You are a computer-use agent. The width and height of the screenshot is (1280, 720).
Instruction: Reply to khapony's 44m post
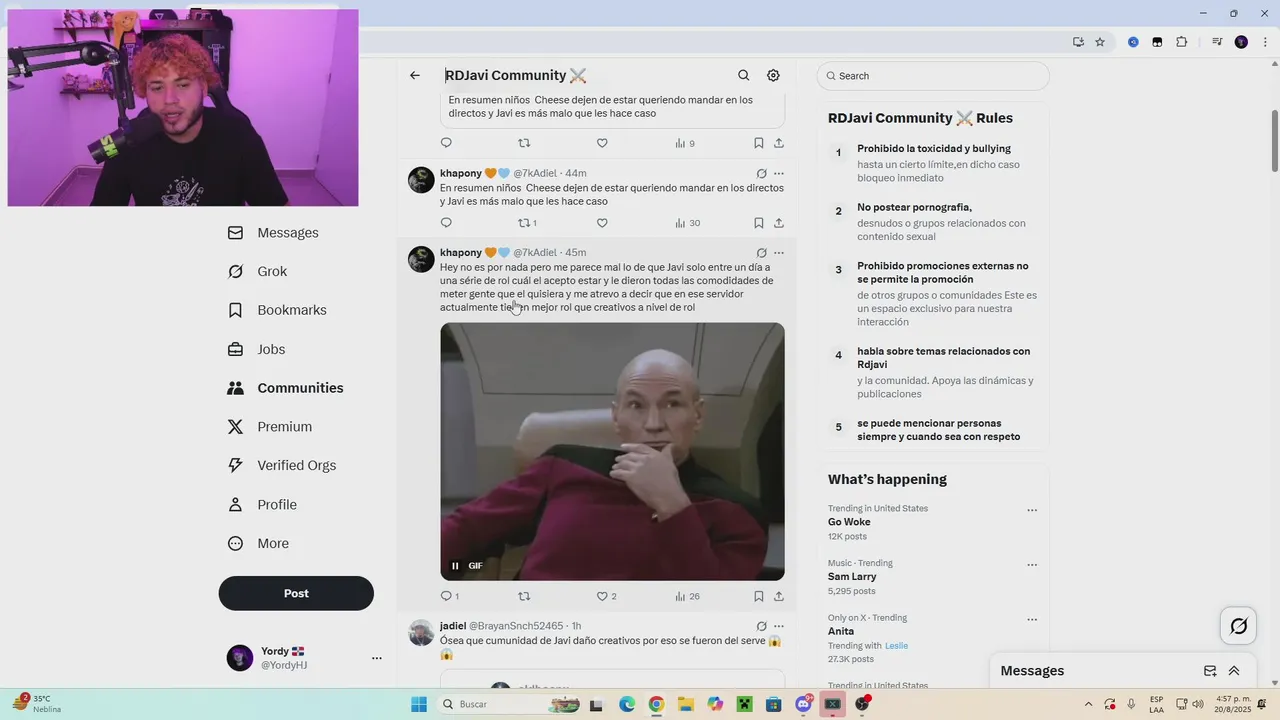446,223
